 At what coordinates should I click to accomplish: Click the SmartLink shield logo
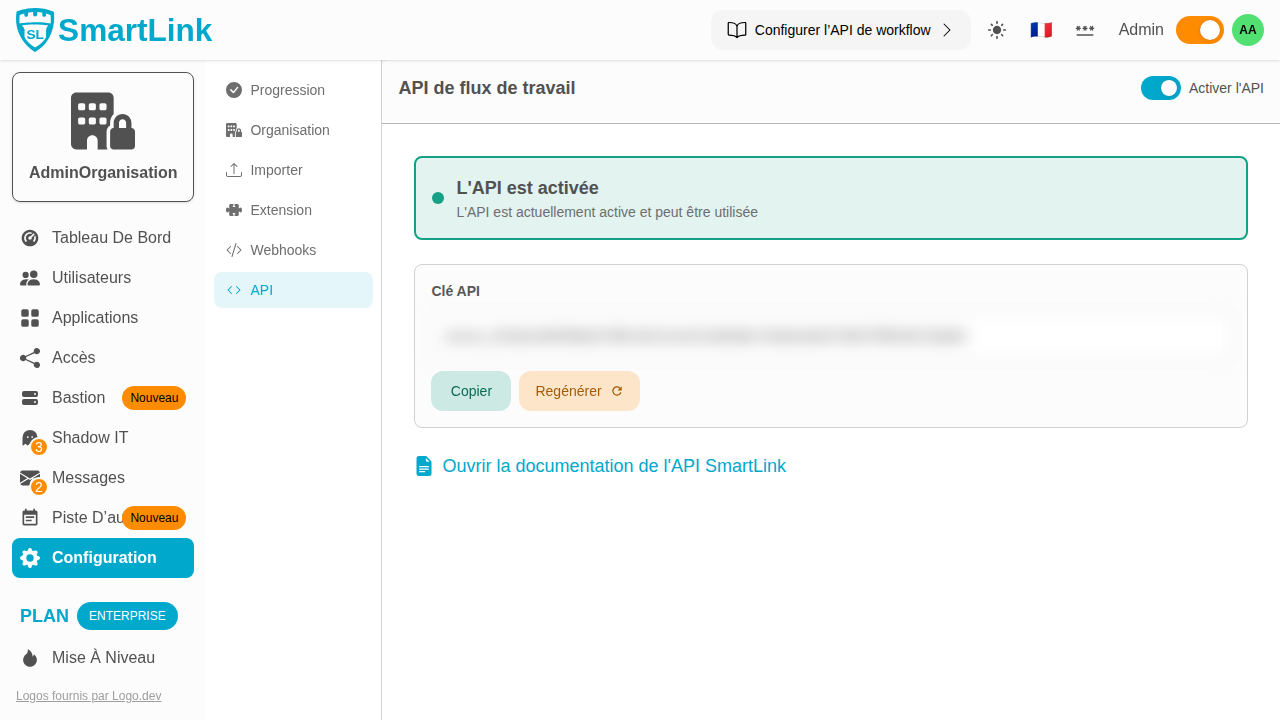32,29
